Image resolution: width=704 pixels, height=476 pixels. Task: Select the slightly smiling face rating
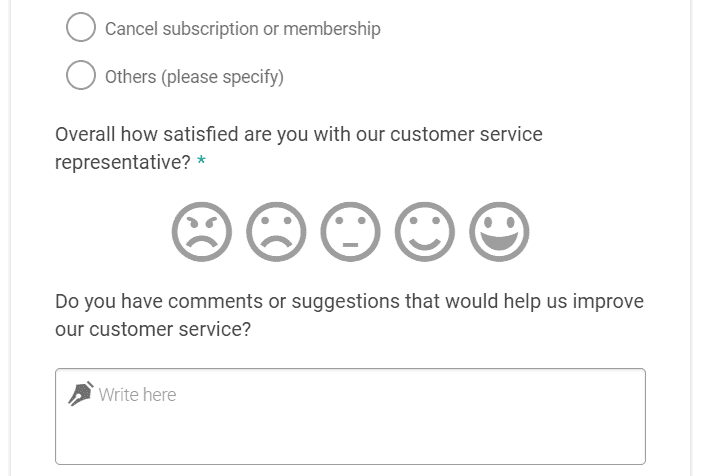tap(425, 232)
